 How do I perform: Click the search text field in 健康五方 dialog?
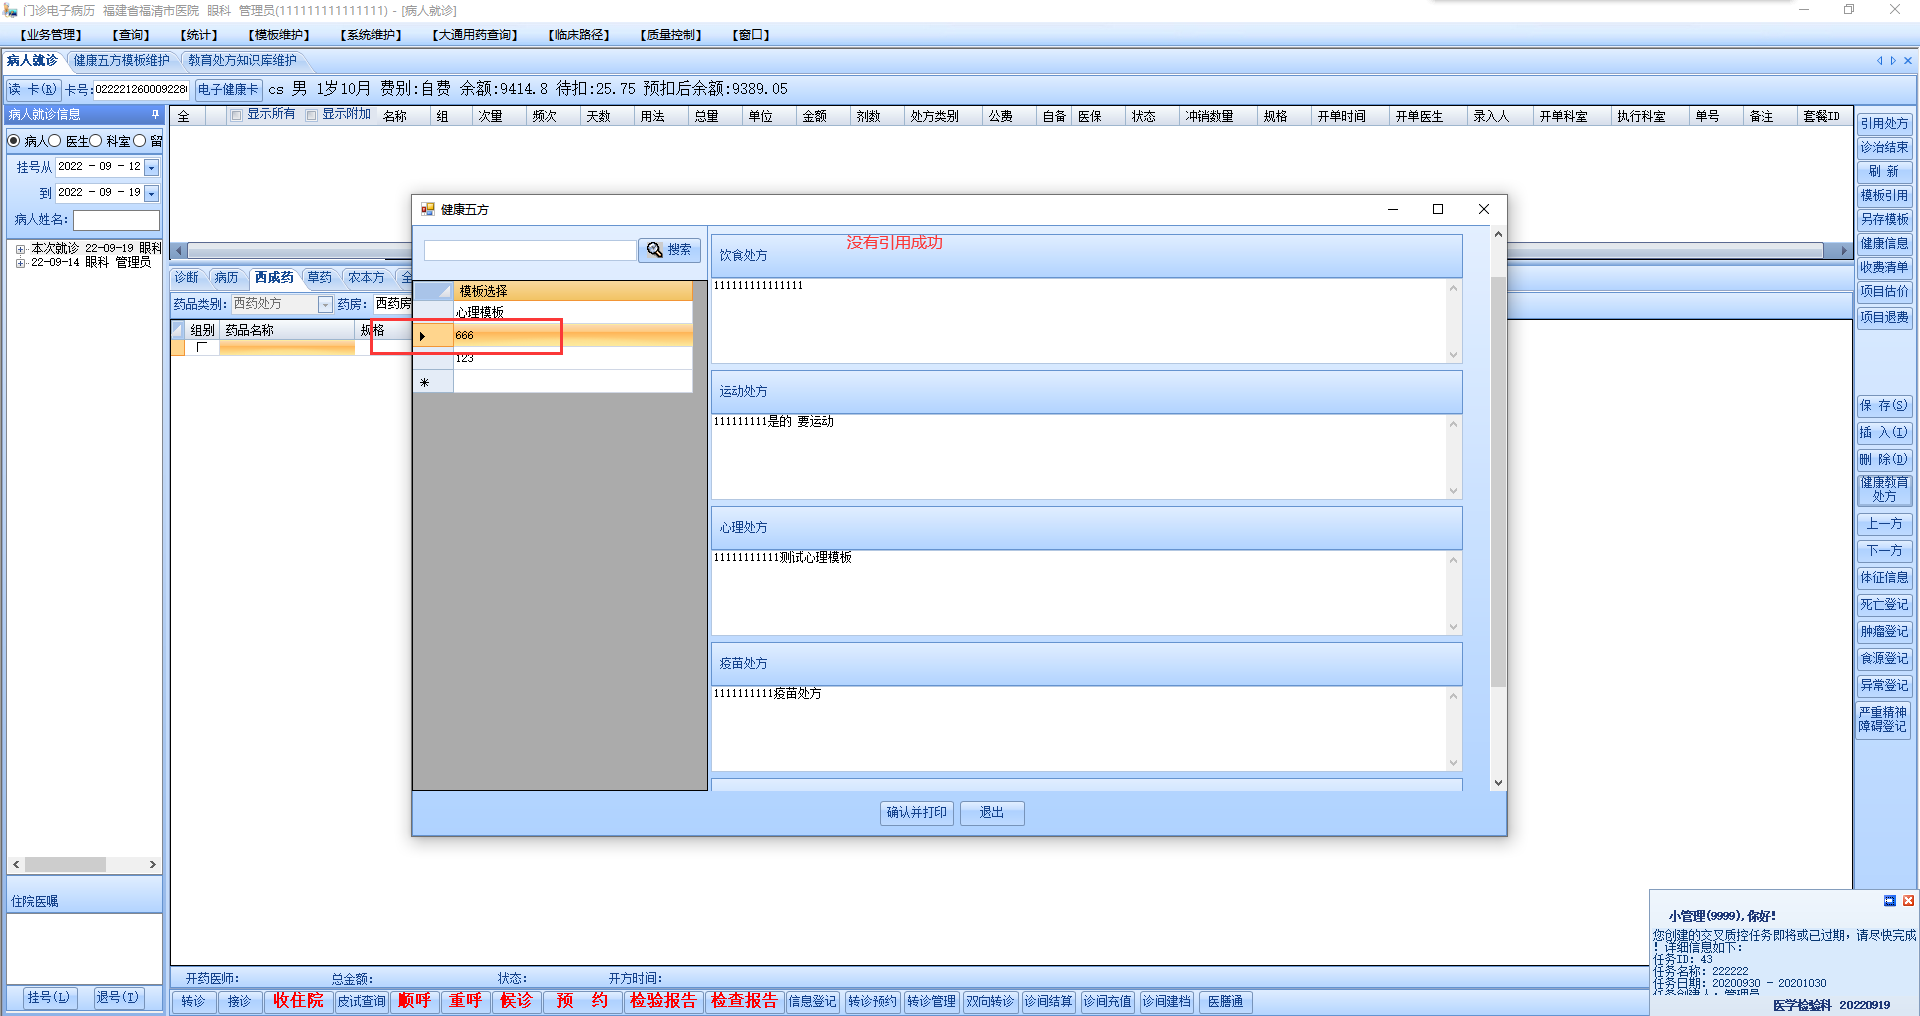[530, 250]
